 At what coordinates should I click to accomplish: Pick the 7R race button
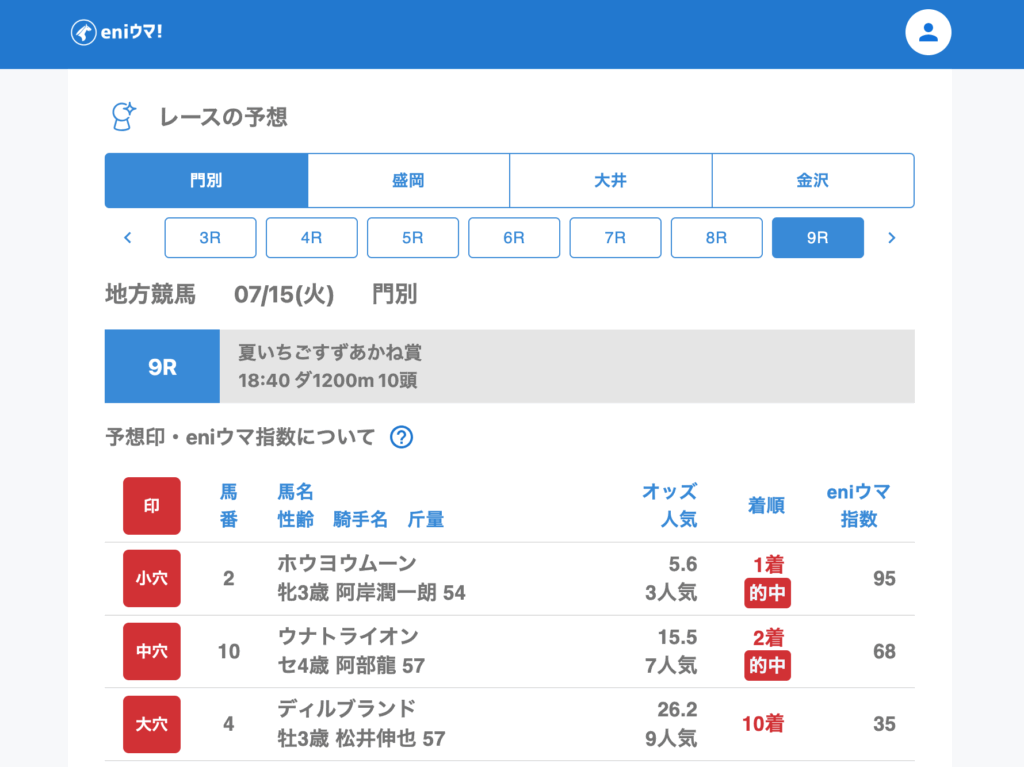coord(615,238)
